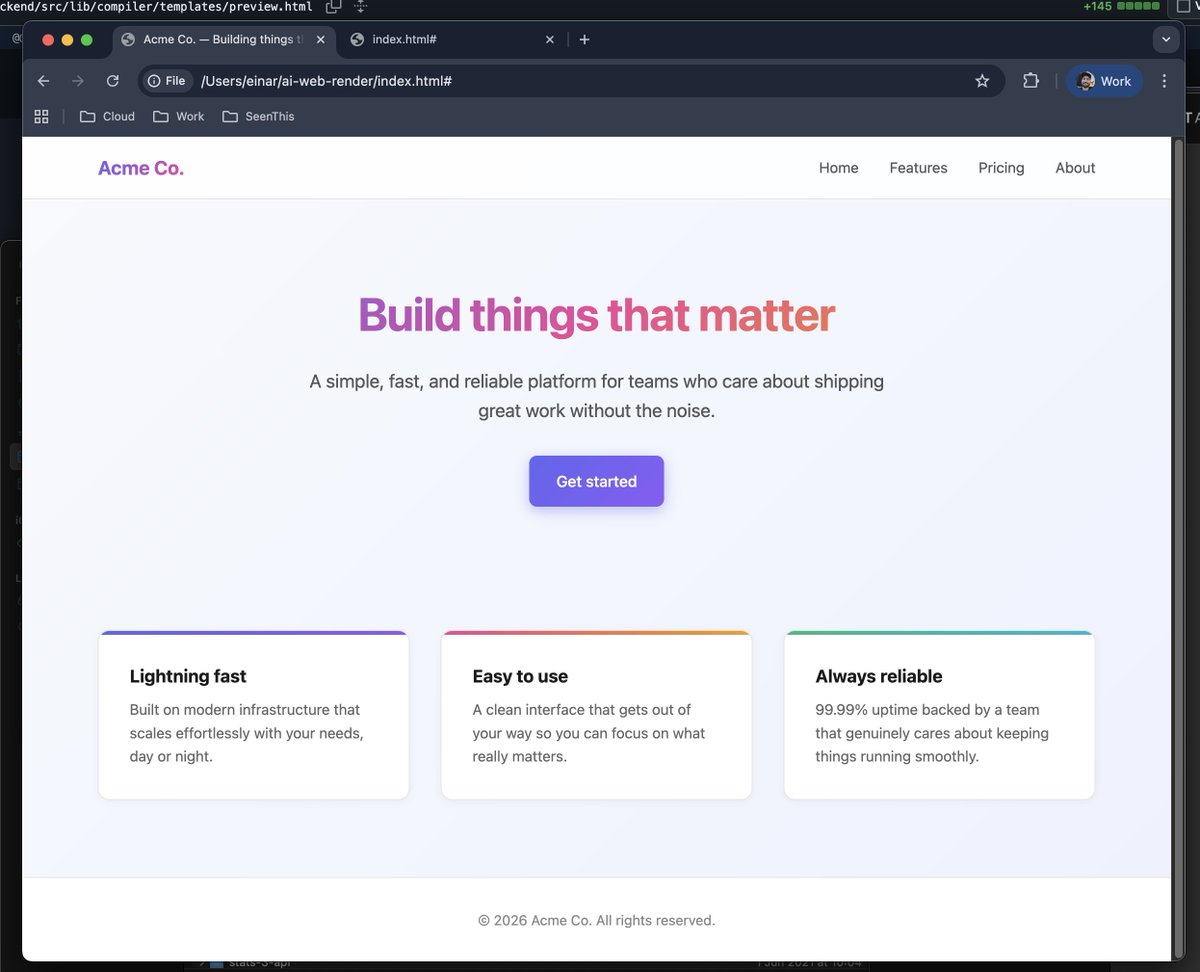Click the Acme Co. logo
Viewport: 1200px width, 972px height.
[x=141, y=168]
